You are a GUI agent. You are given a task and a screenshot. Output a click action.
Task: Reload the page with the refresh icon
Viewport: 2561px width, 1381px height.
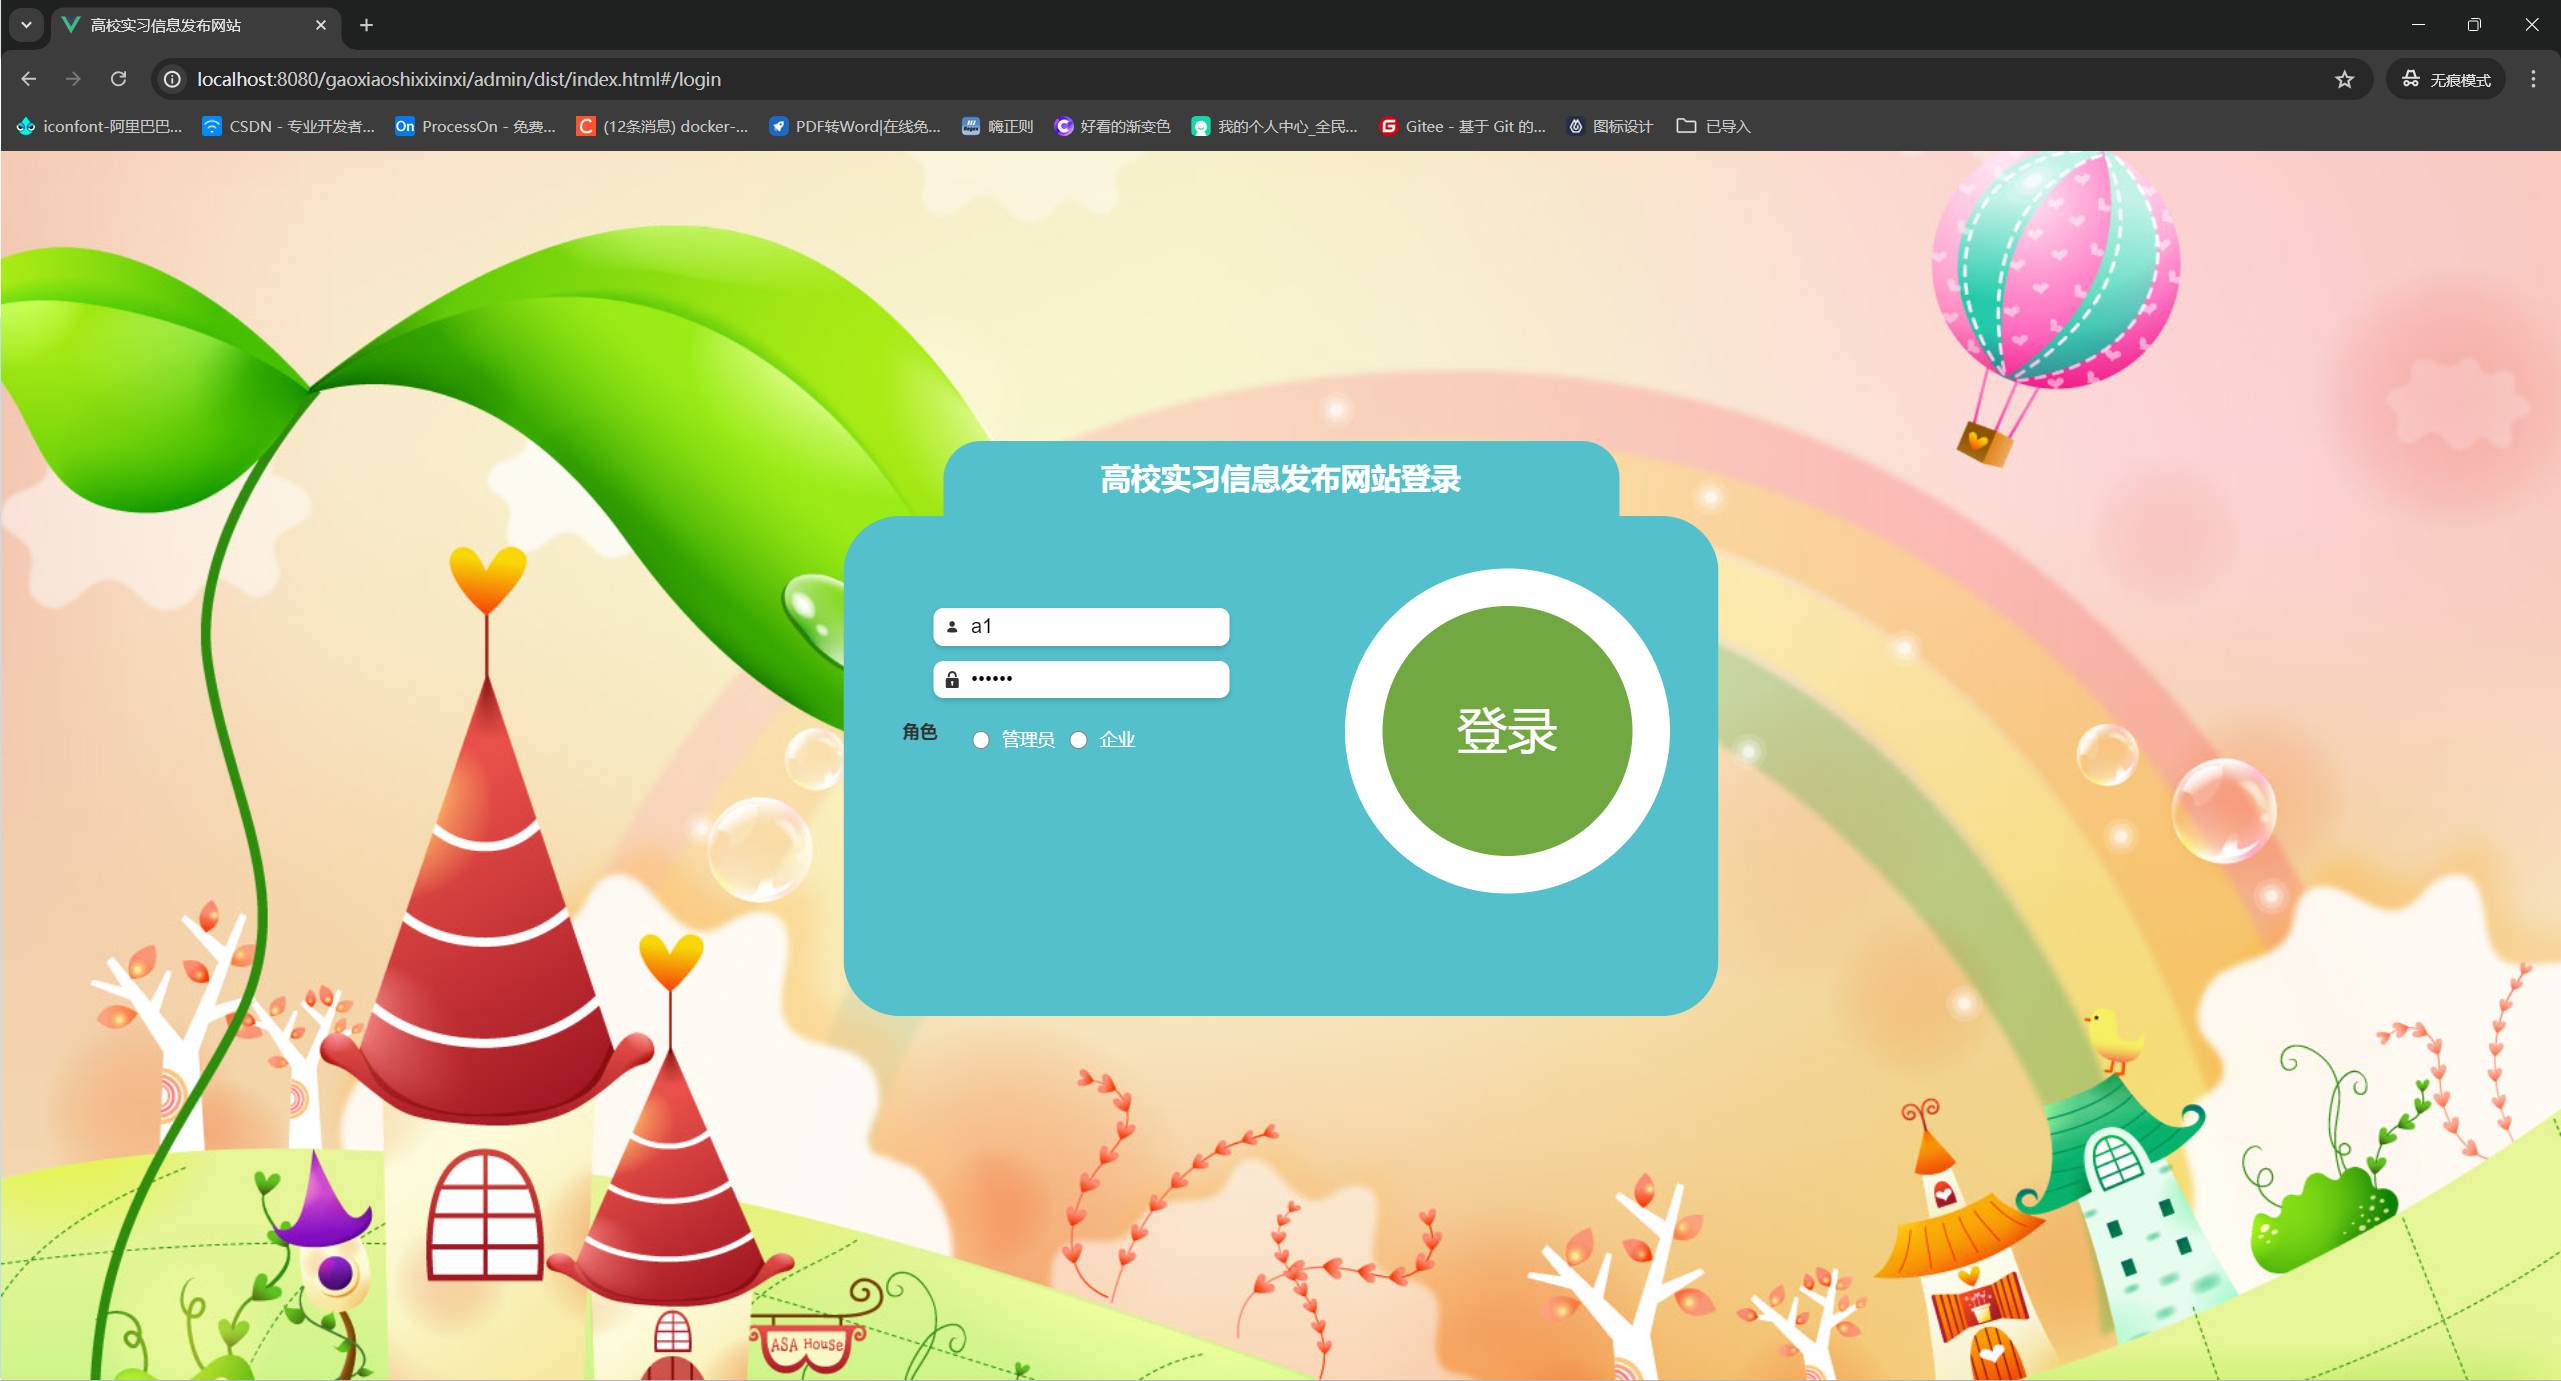click(x=118, y=79)
